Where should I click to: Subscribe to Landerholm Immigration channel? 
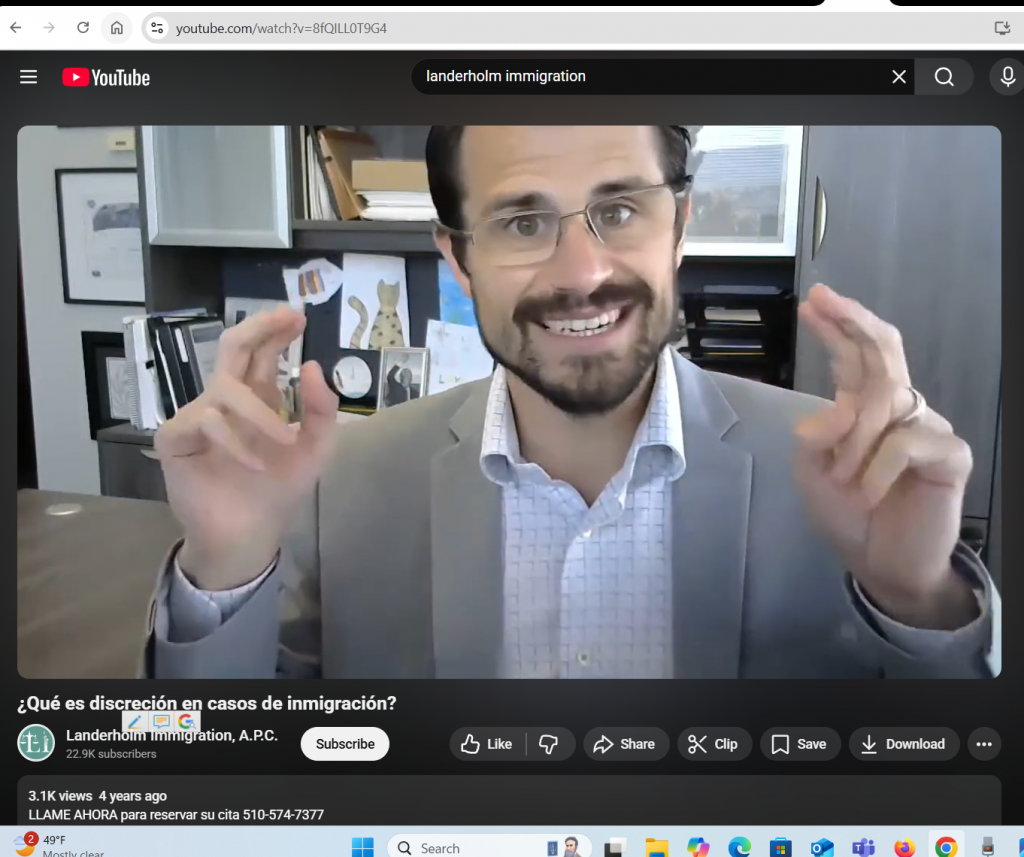(345, 744)
